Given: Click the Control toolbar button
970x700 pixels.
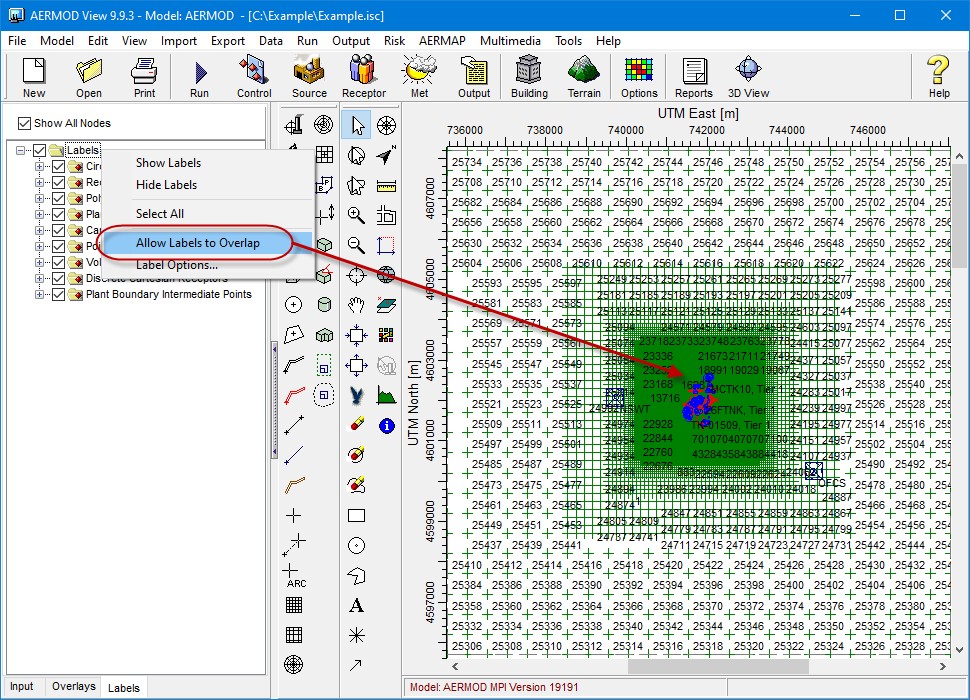Looking at the screenshot, I should 254,77.
